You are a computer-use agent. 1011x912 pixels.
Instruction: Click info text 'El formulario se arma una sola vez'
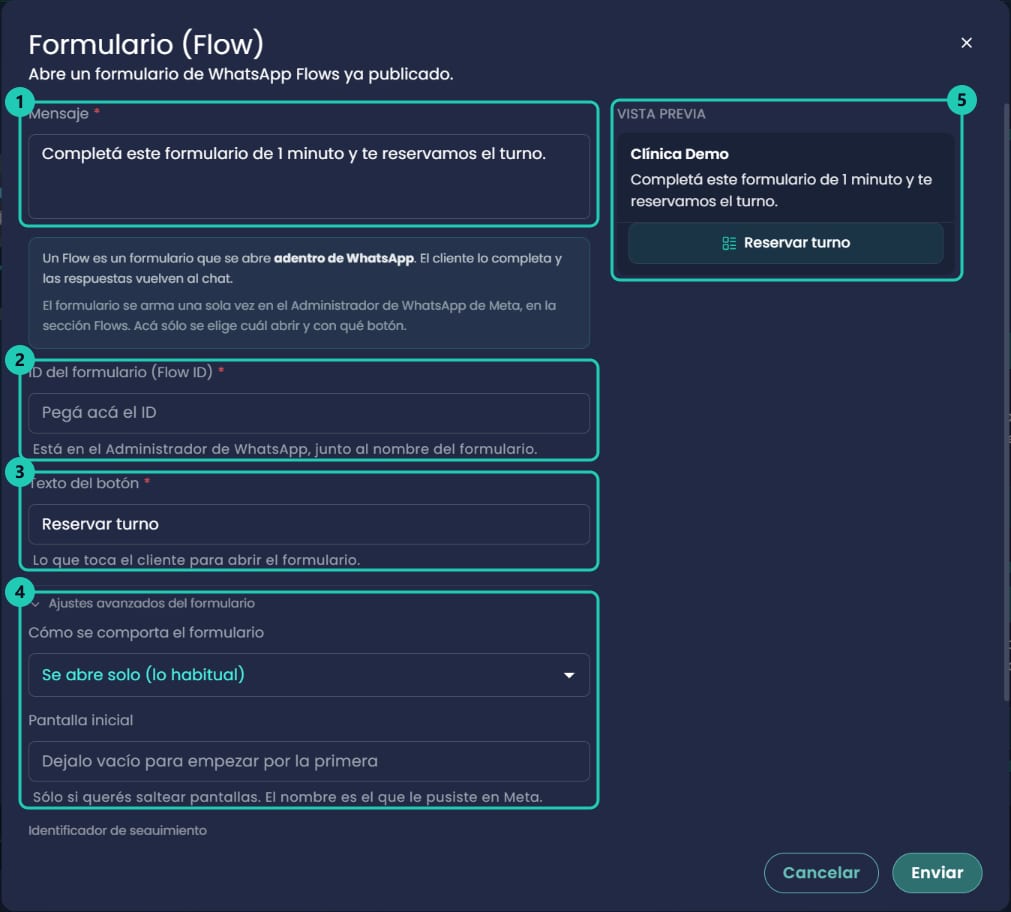[x=299, y=315]
